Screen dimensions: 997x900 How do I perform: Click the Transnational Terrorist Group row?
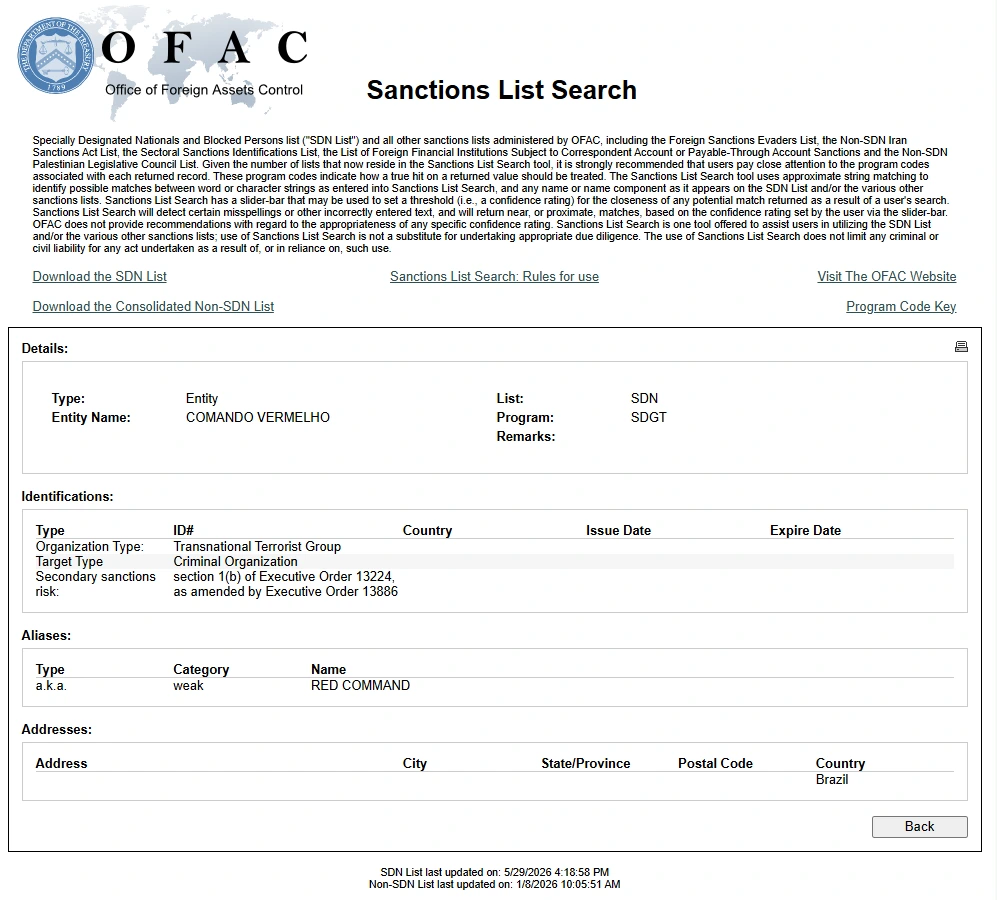(x=495, y=547)
